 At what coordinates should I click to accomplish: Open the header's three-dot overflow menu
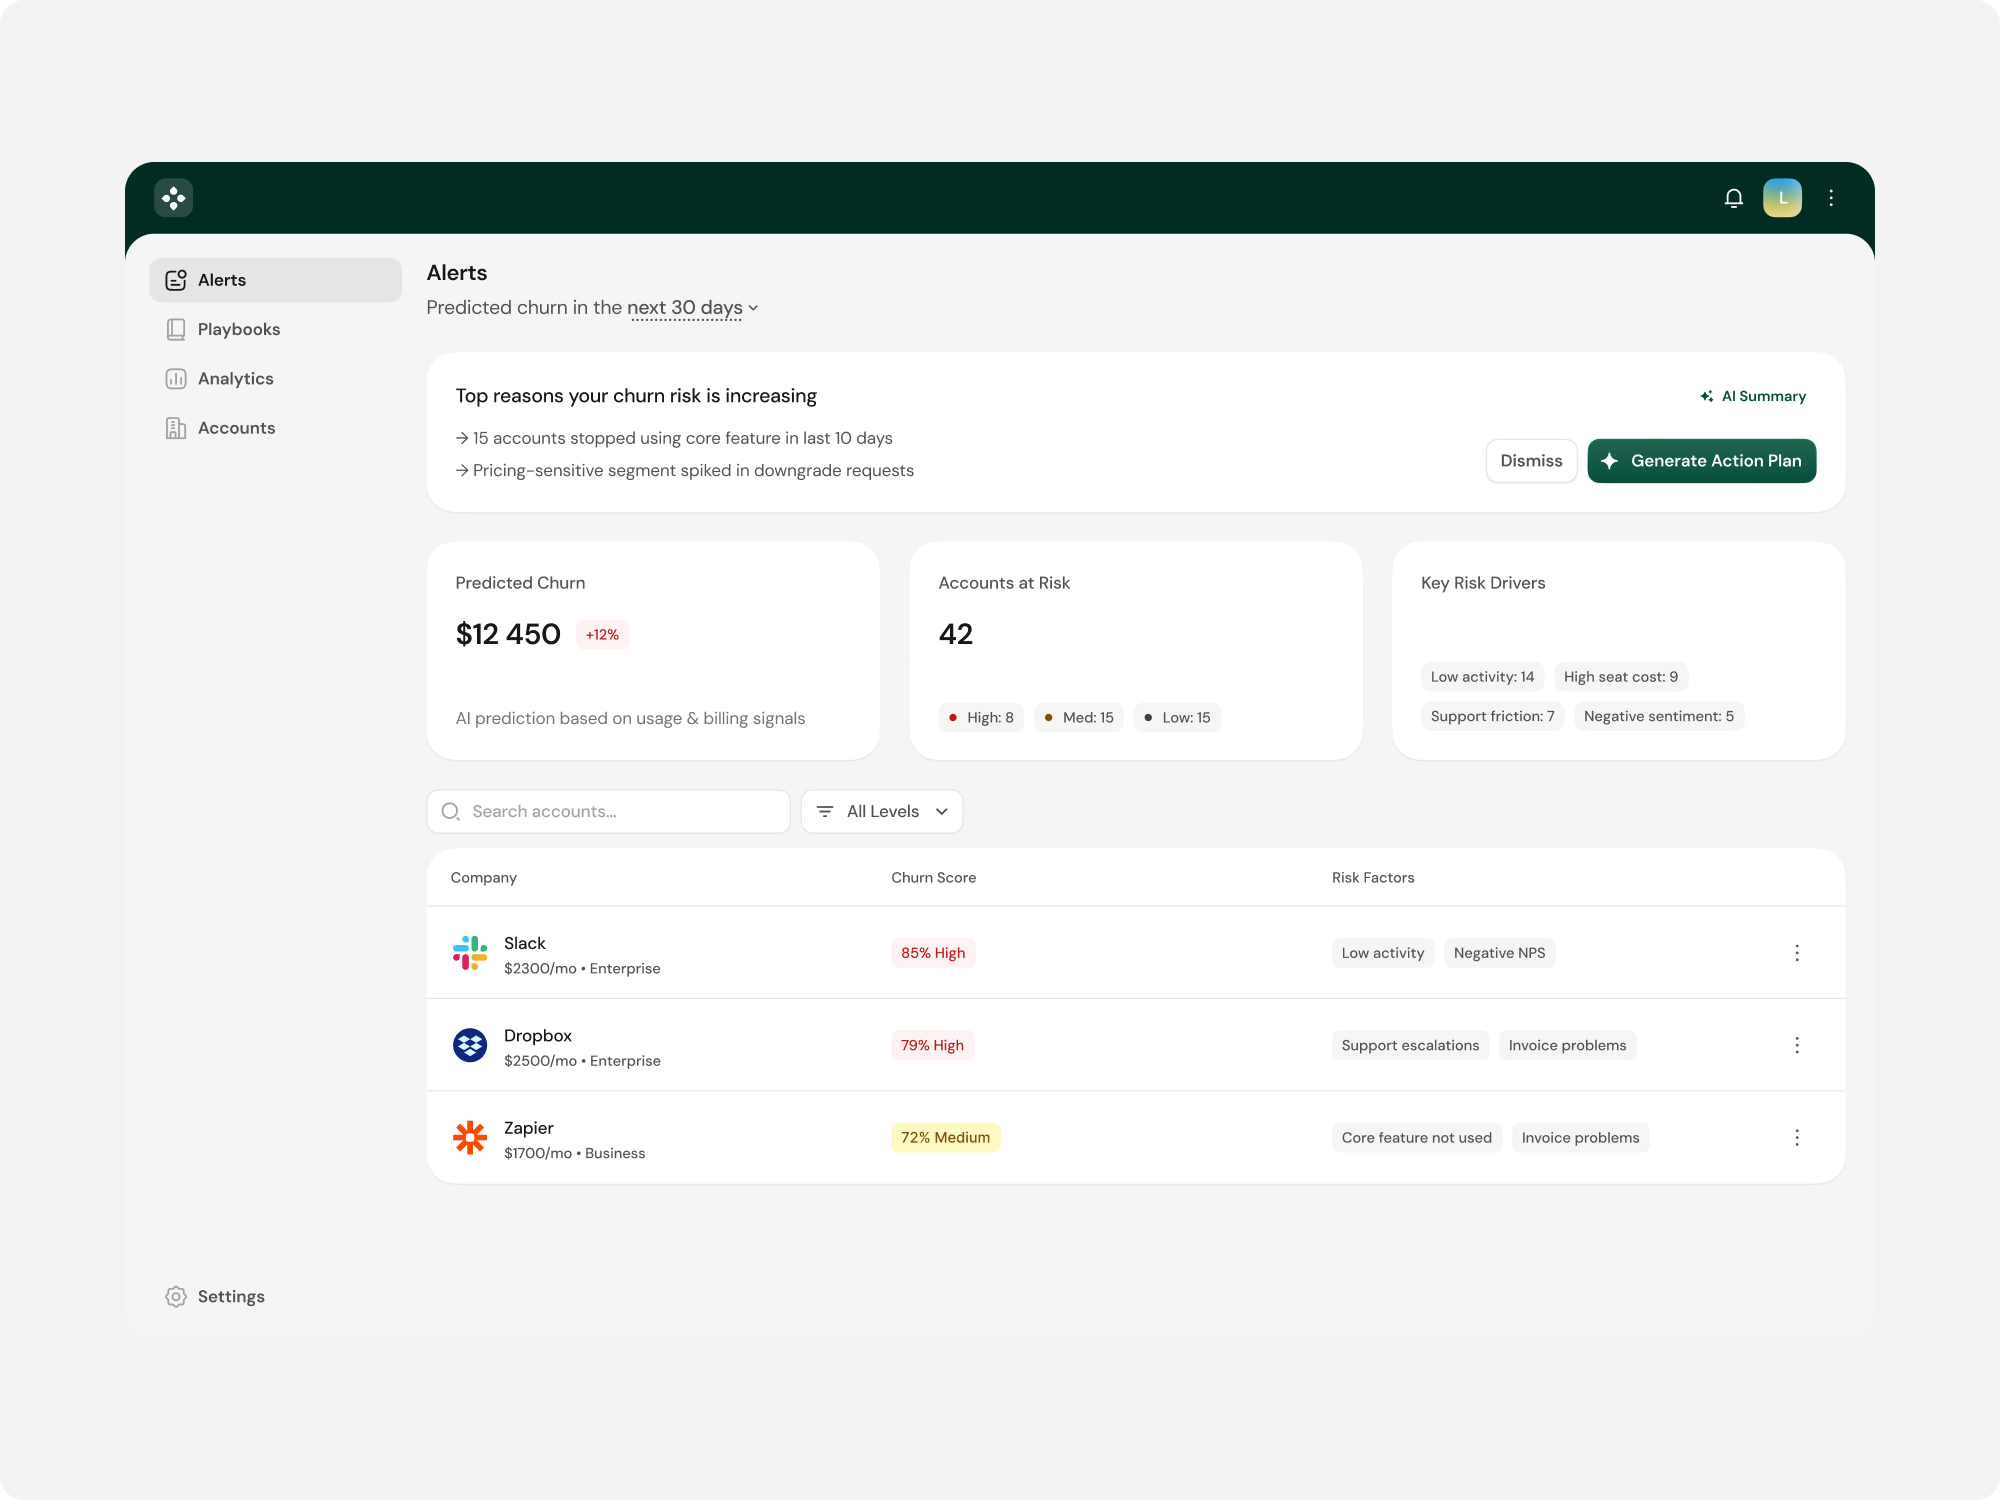click(1831, 198)
